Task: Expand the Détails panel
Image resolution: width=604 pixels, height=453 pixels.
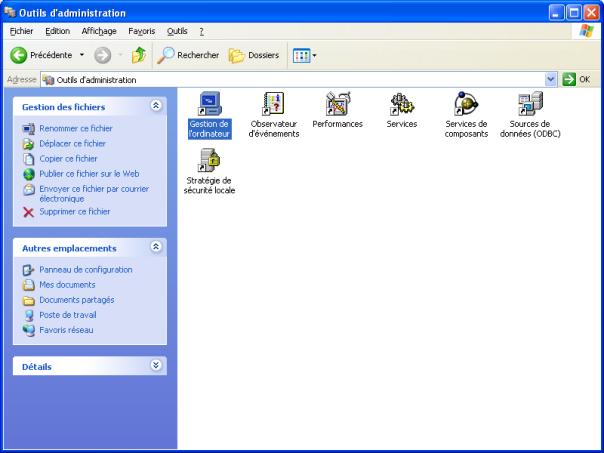Action: click(156, 365)
